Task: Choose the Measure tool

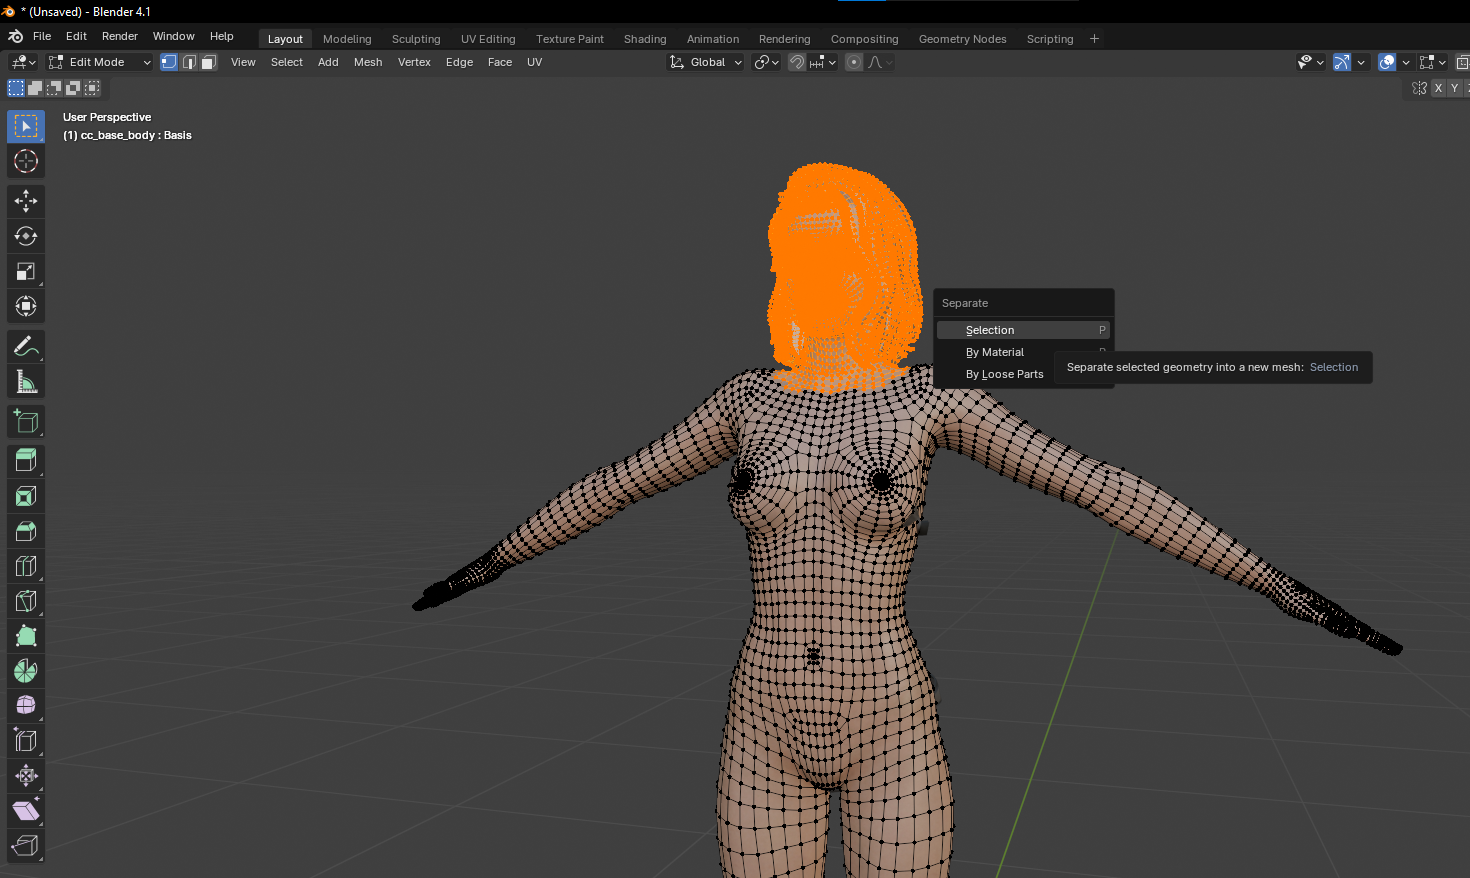Action: [x=26, y=382]
